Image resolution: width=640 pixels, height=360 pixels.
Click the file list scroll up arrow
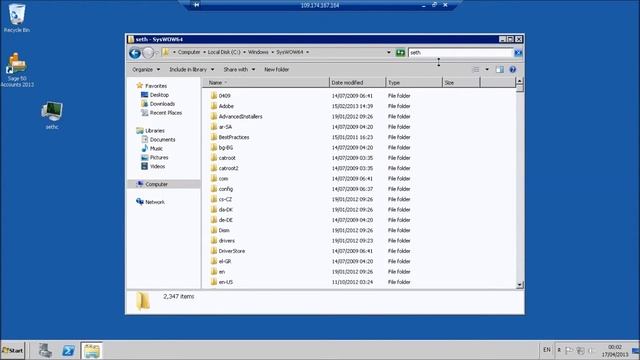520,81
